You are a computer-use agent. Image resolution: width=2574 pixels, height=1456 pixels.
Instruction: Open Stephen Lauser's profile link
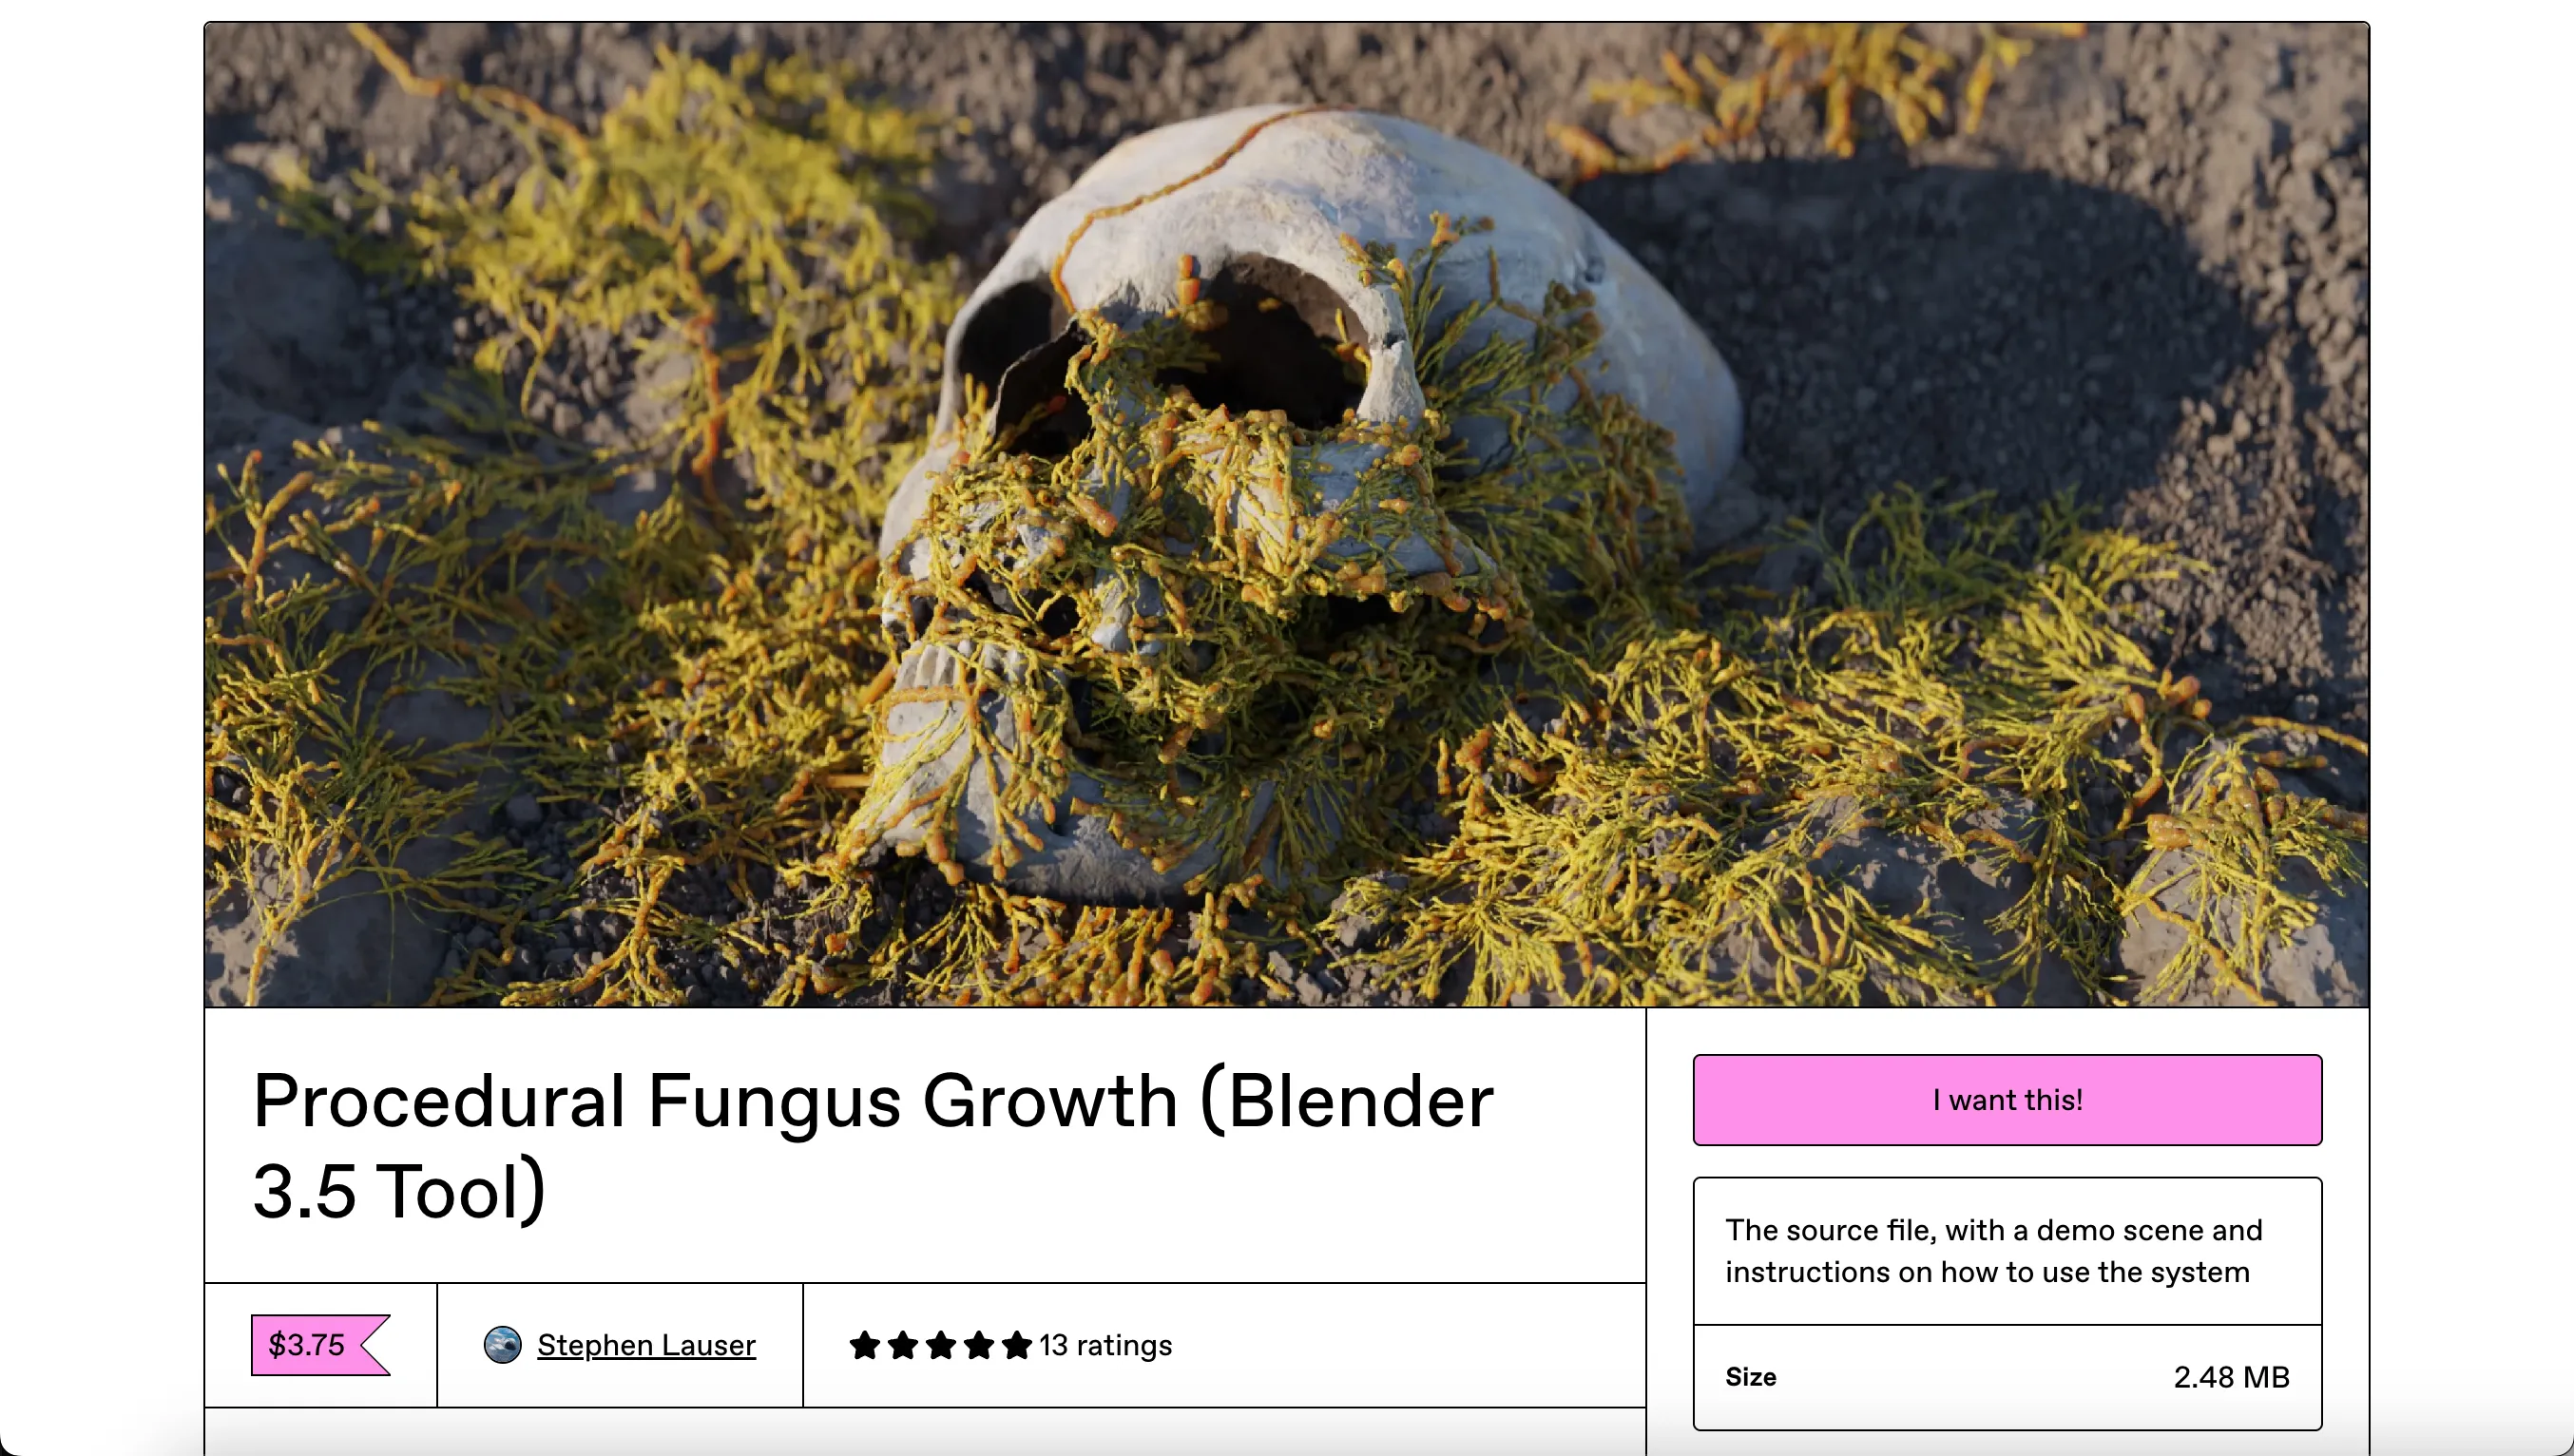click(646, 1345)
